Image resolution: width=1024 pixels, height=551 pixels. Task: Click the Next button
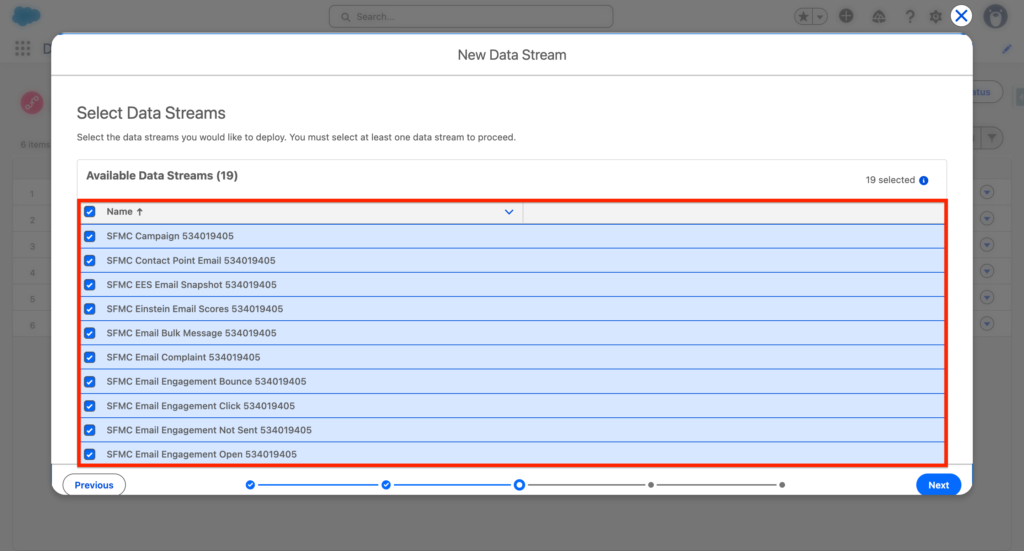click(x=938, y=485)
